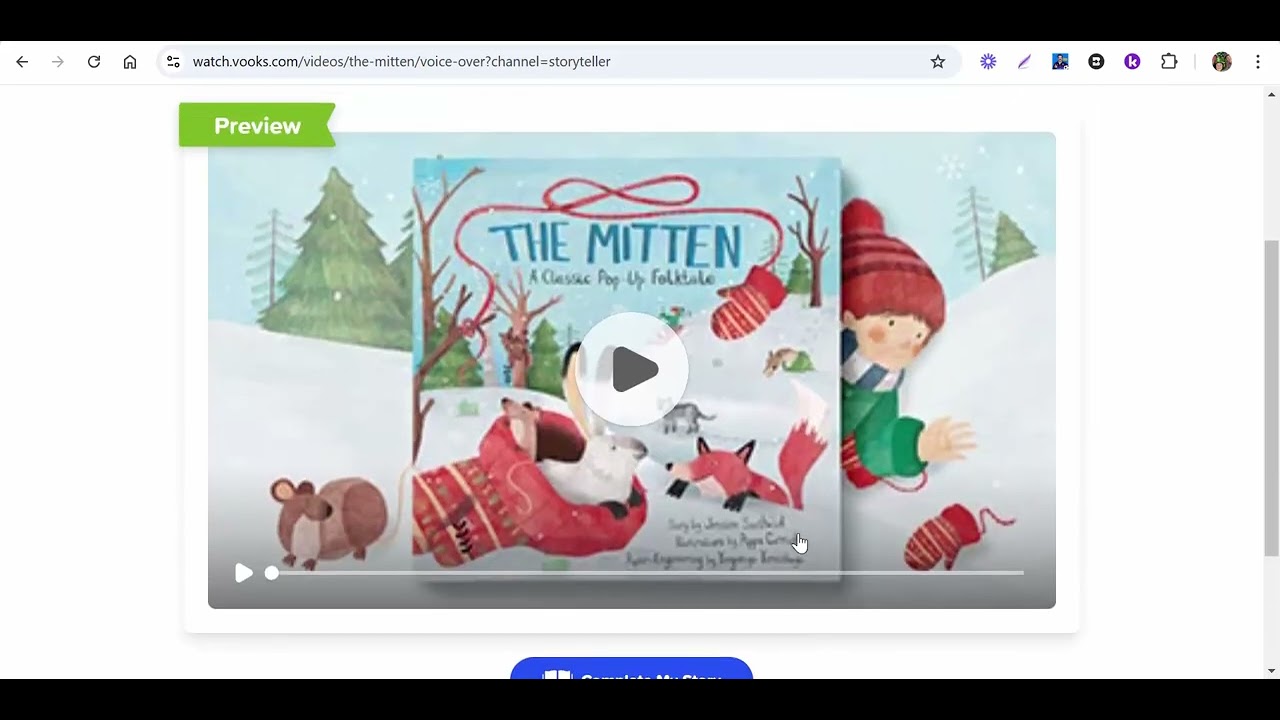
Task: Click the video progress slider handle
Action: pos(271,573)
